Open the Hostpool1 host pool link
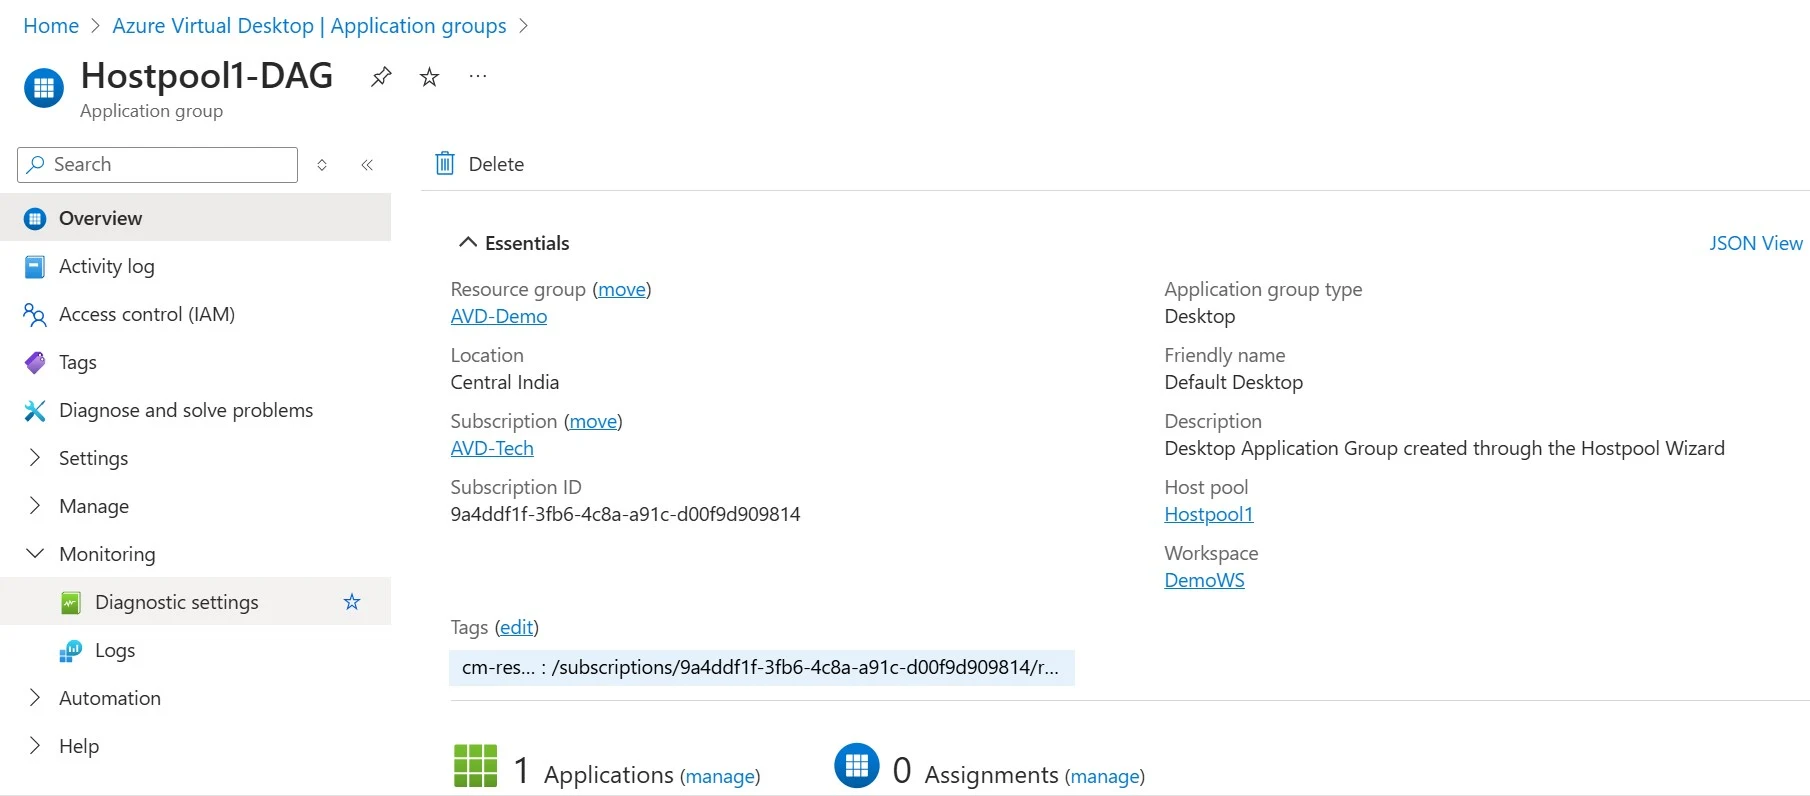 (x=1208, y=514)
